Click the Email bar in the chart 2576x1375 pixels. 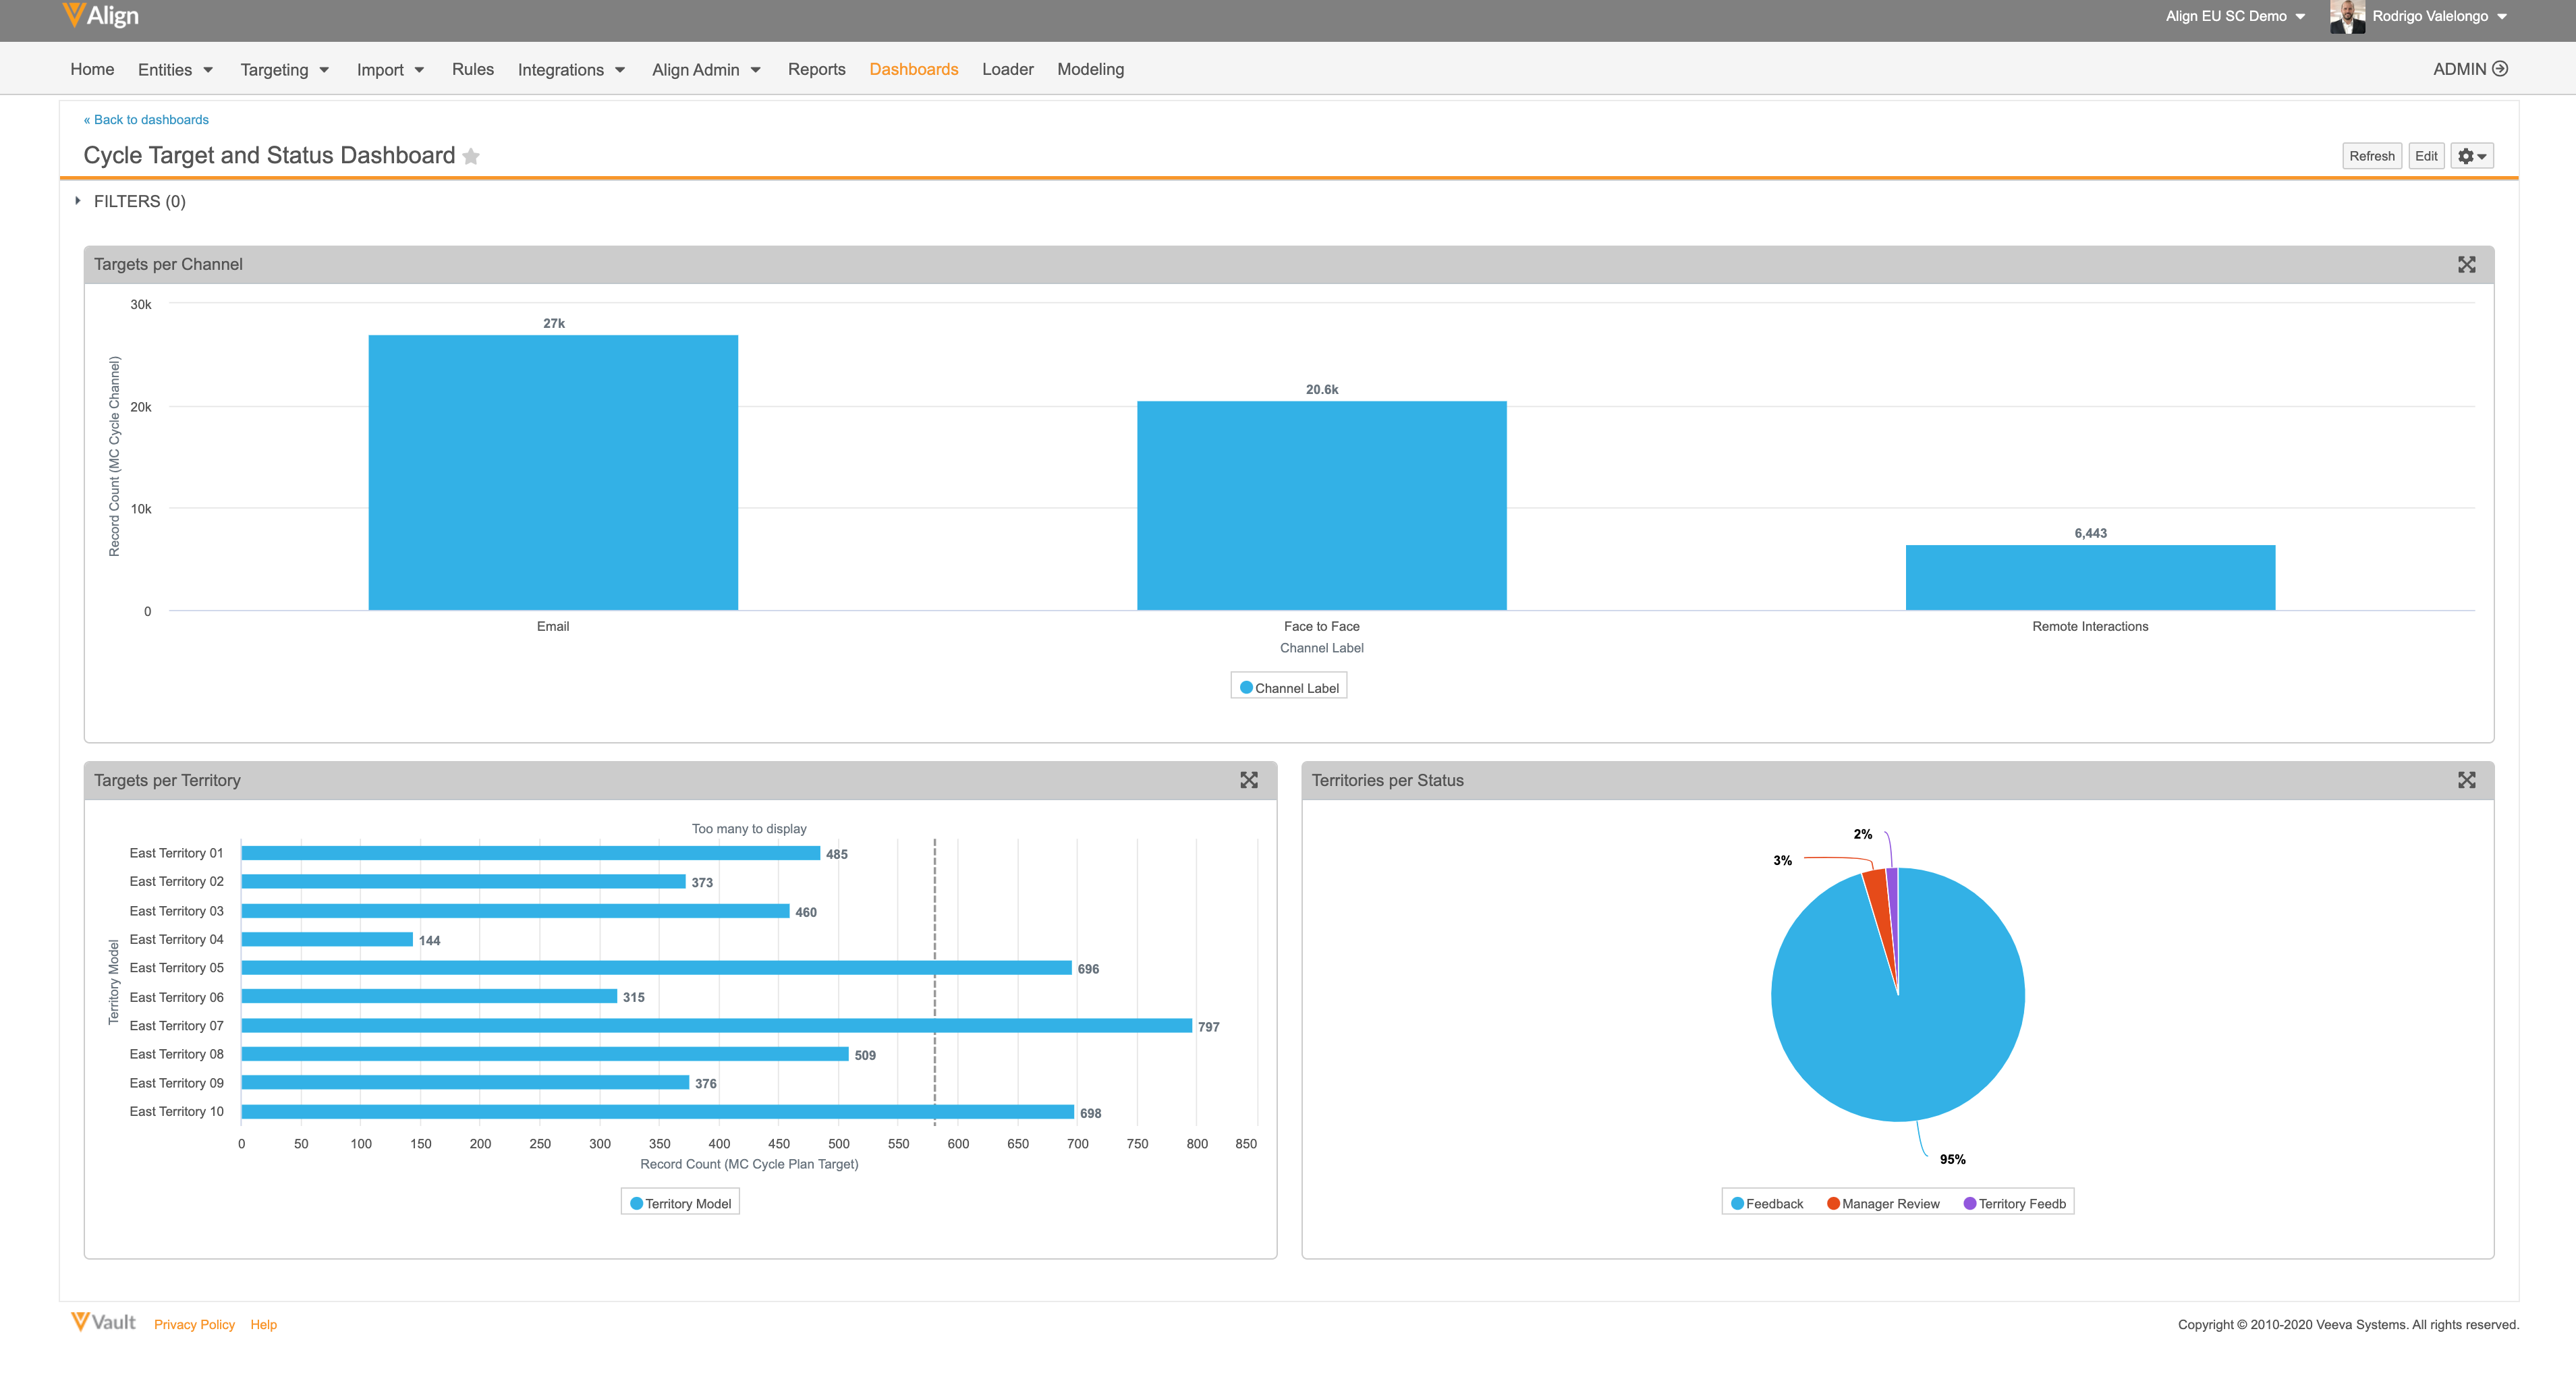pos(553,472)
